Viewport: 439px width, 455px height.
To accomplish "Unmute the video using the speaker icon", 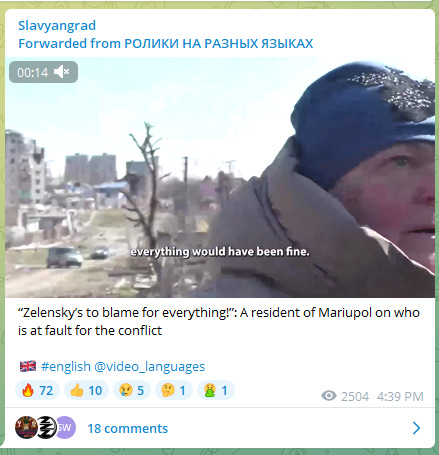I will [62, 72].
